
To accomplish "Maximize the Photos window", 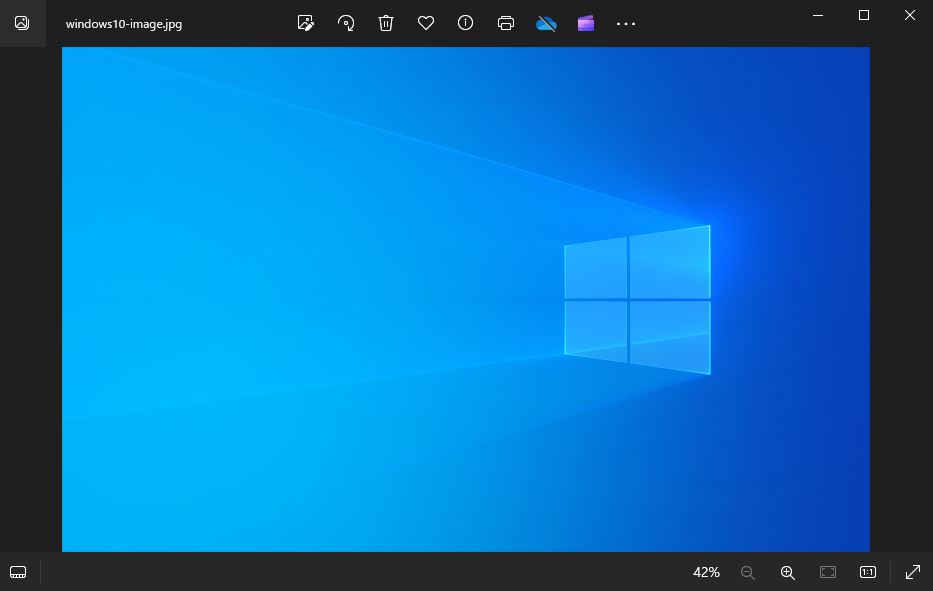I will (x=864, y=15).
